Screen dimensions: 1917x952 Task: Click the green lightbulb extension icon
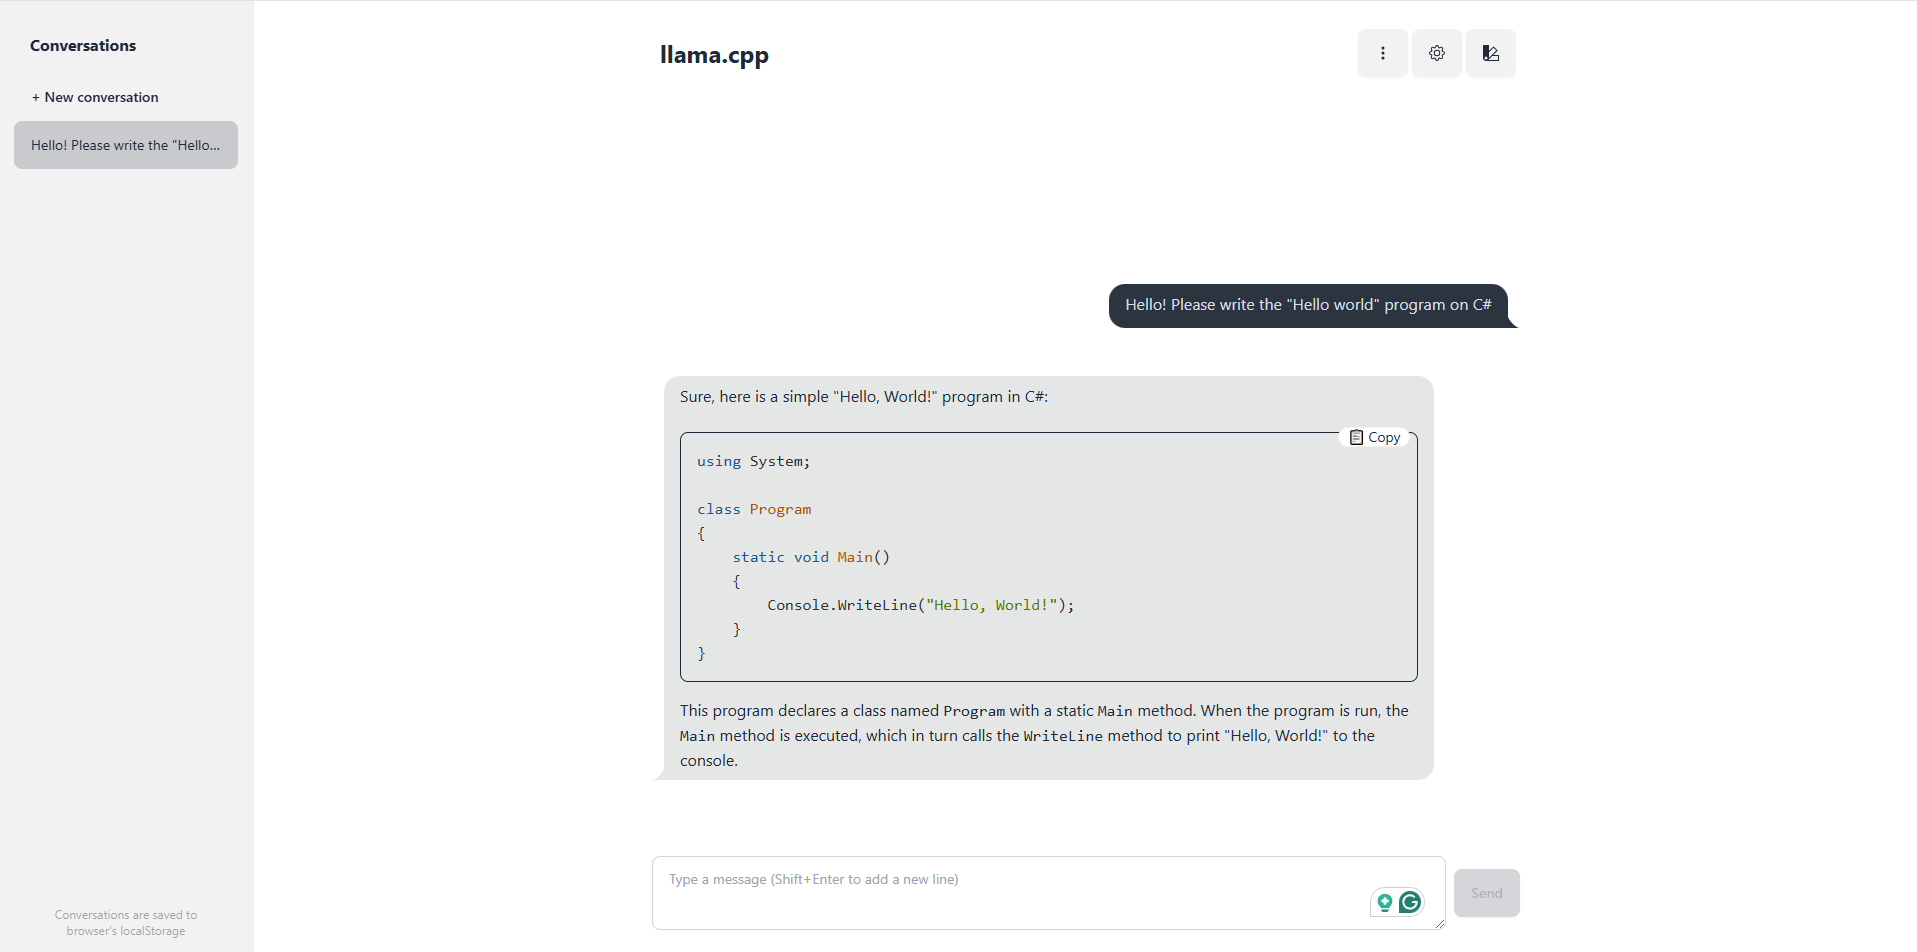tap(1385, 903)
